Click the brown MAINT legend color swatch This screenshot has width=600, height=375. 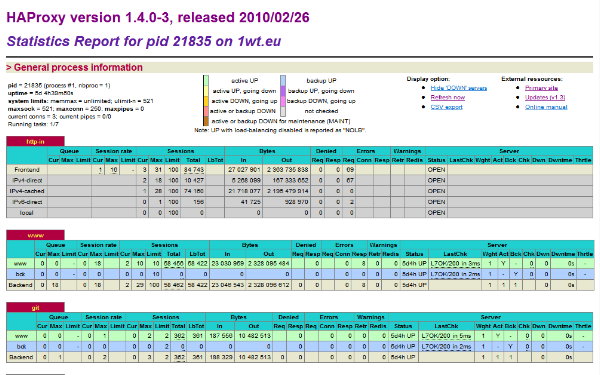tap(206, 121)
